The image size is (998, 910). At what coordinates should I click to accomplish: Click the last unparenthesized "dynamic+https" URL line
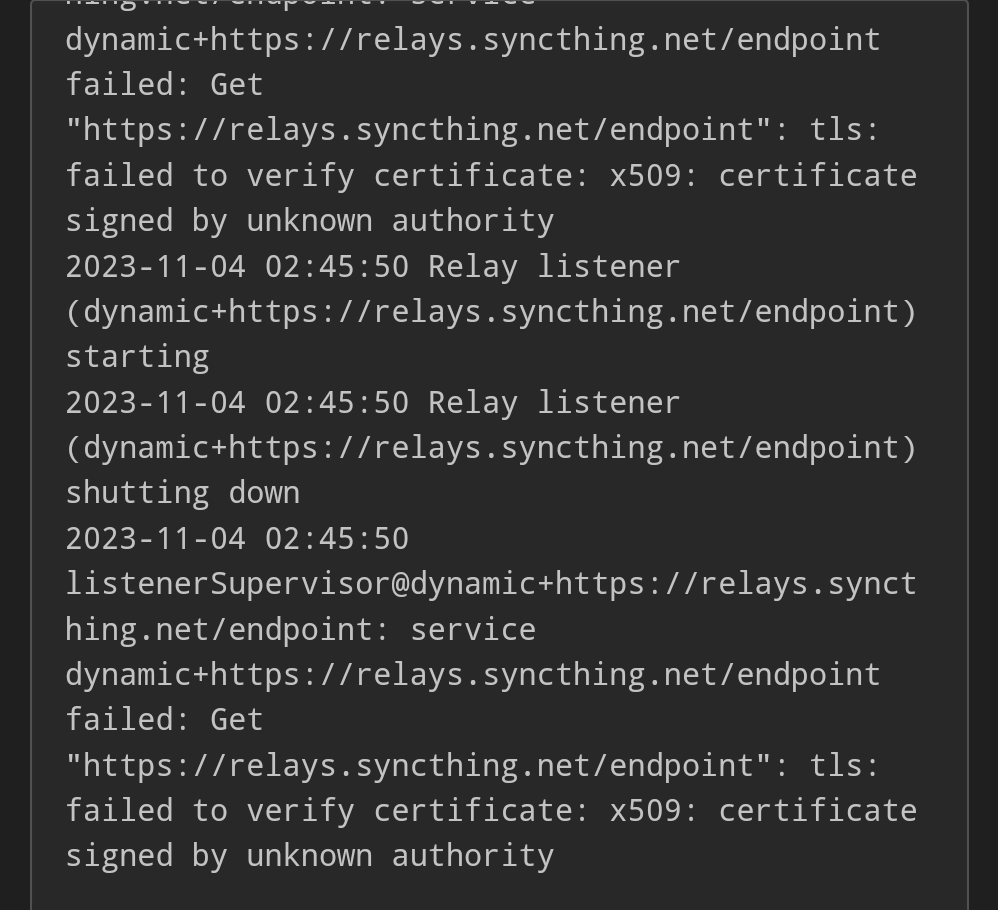tap(472, 675)
